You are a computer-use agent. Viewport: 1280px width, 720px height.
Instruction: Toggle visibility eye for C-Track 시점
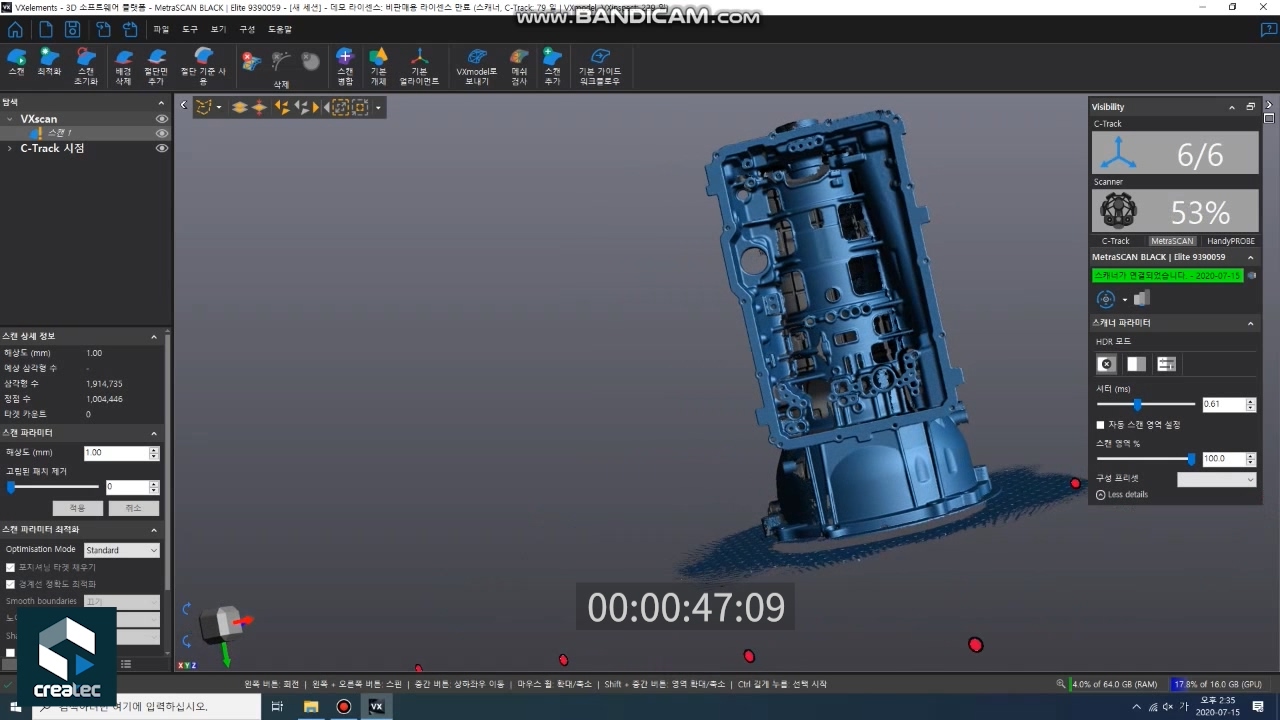coord(161,148)
